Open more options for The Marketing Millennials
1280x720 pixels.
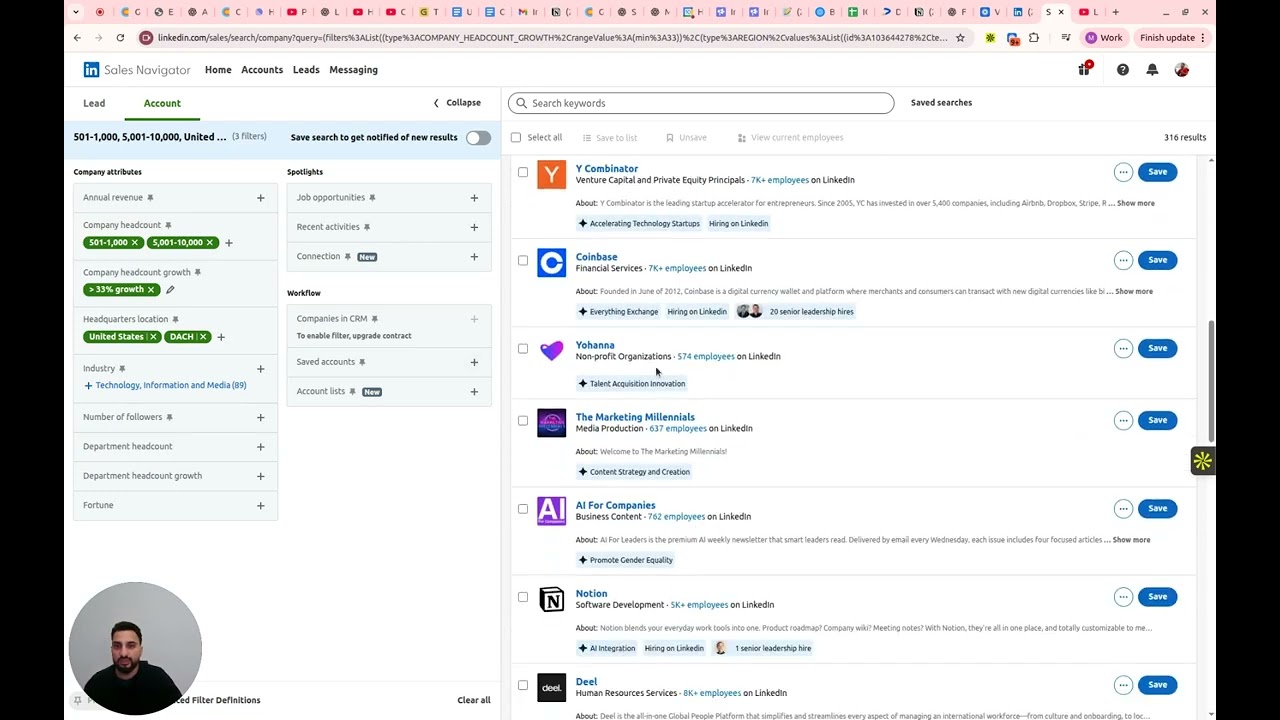[1123, 420]
